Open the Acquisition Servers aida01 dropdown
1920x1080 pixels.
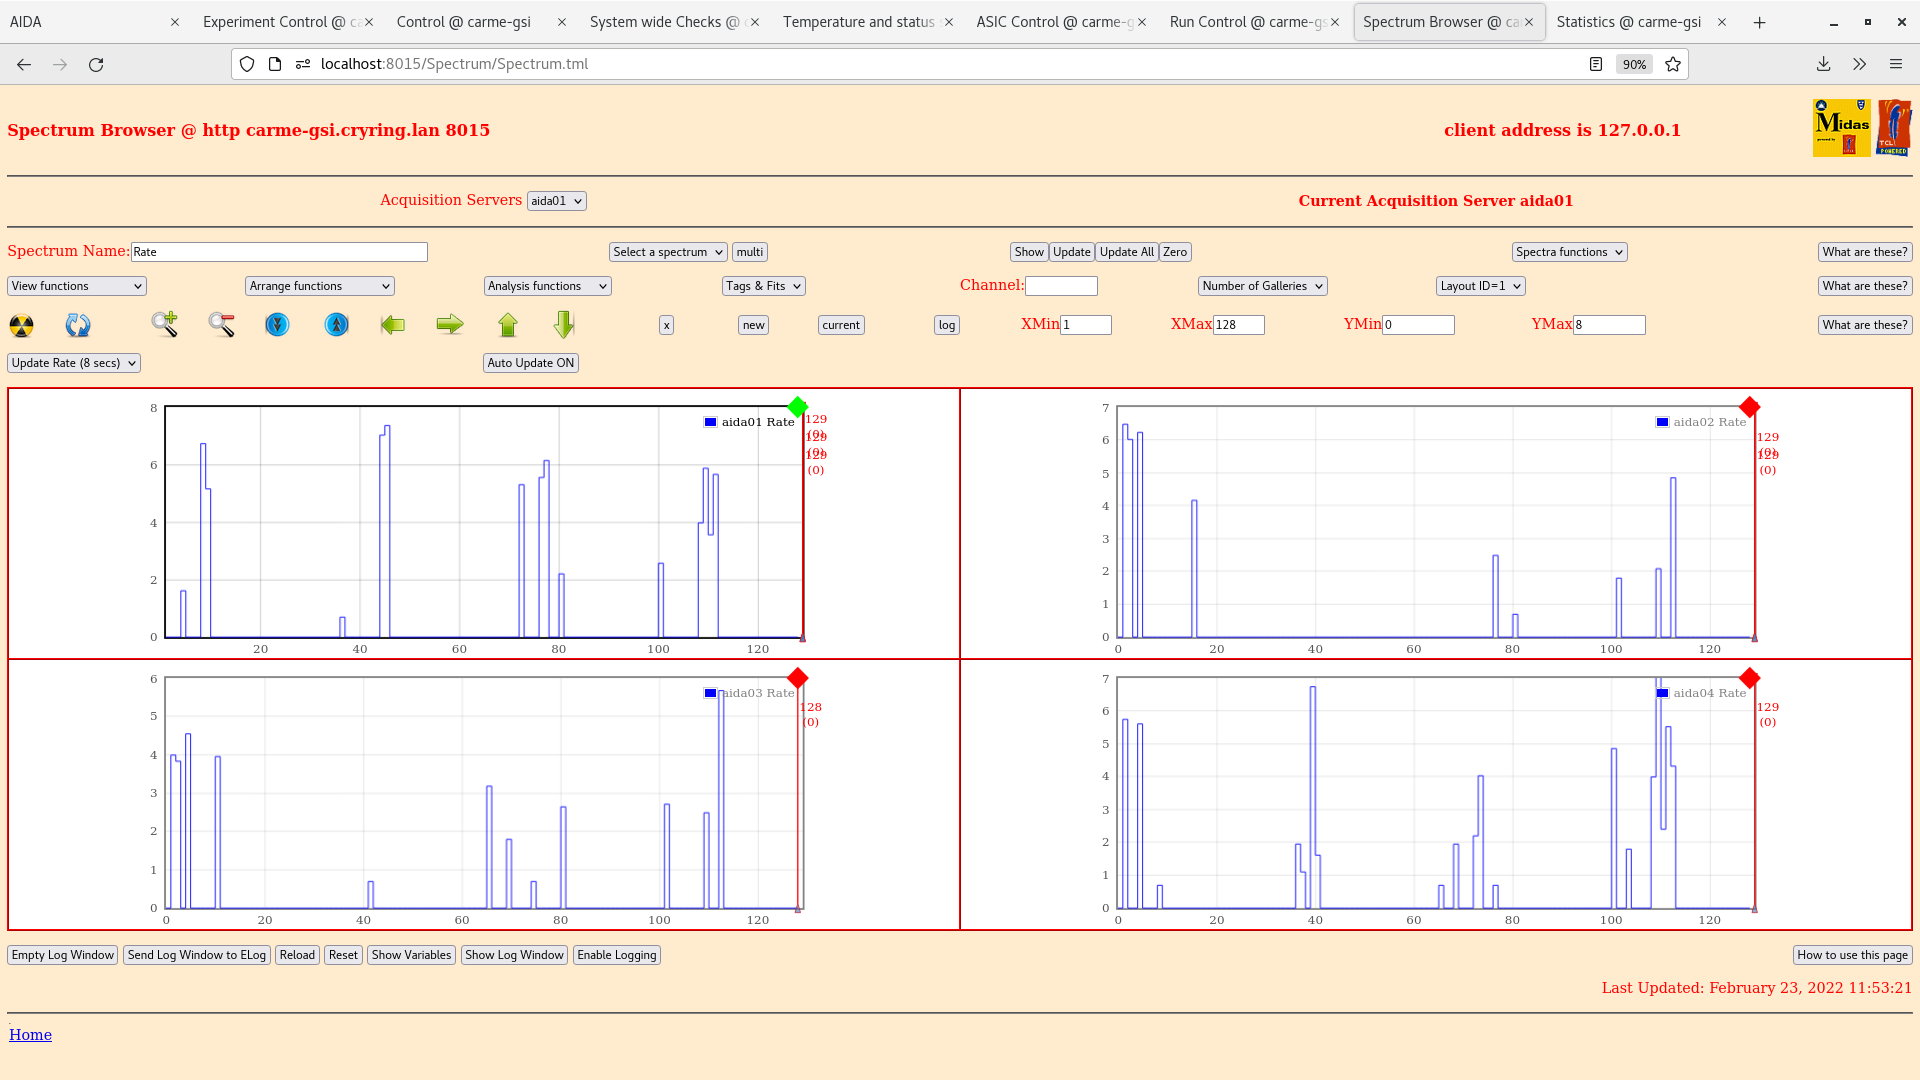557,201
